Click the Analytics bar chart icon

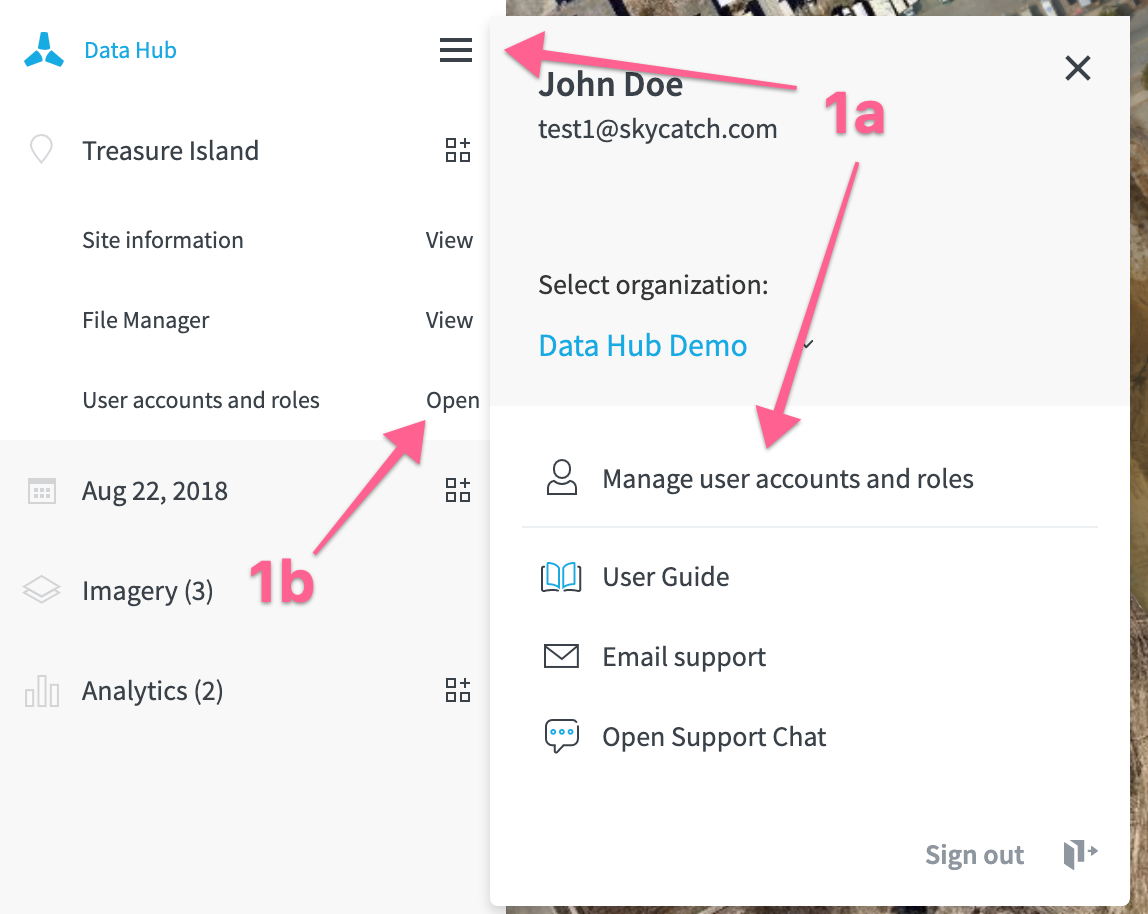tap(42, 691)
